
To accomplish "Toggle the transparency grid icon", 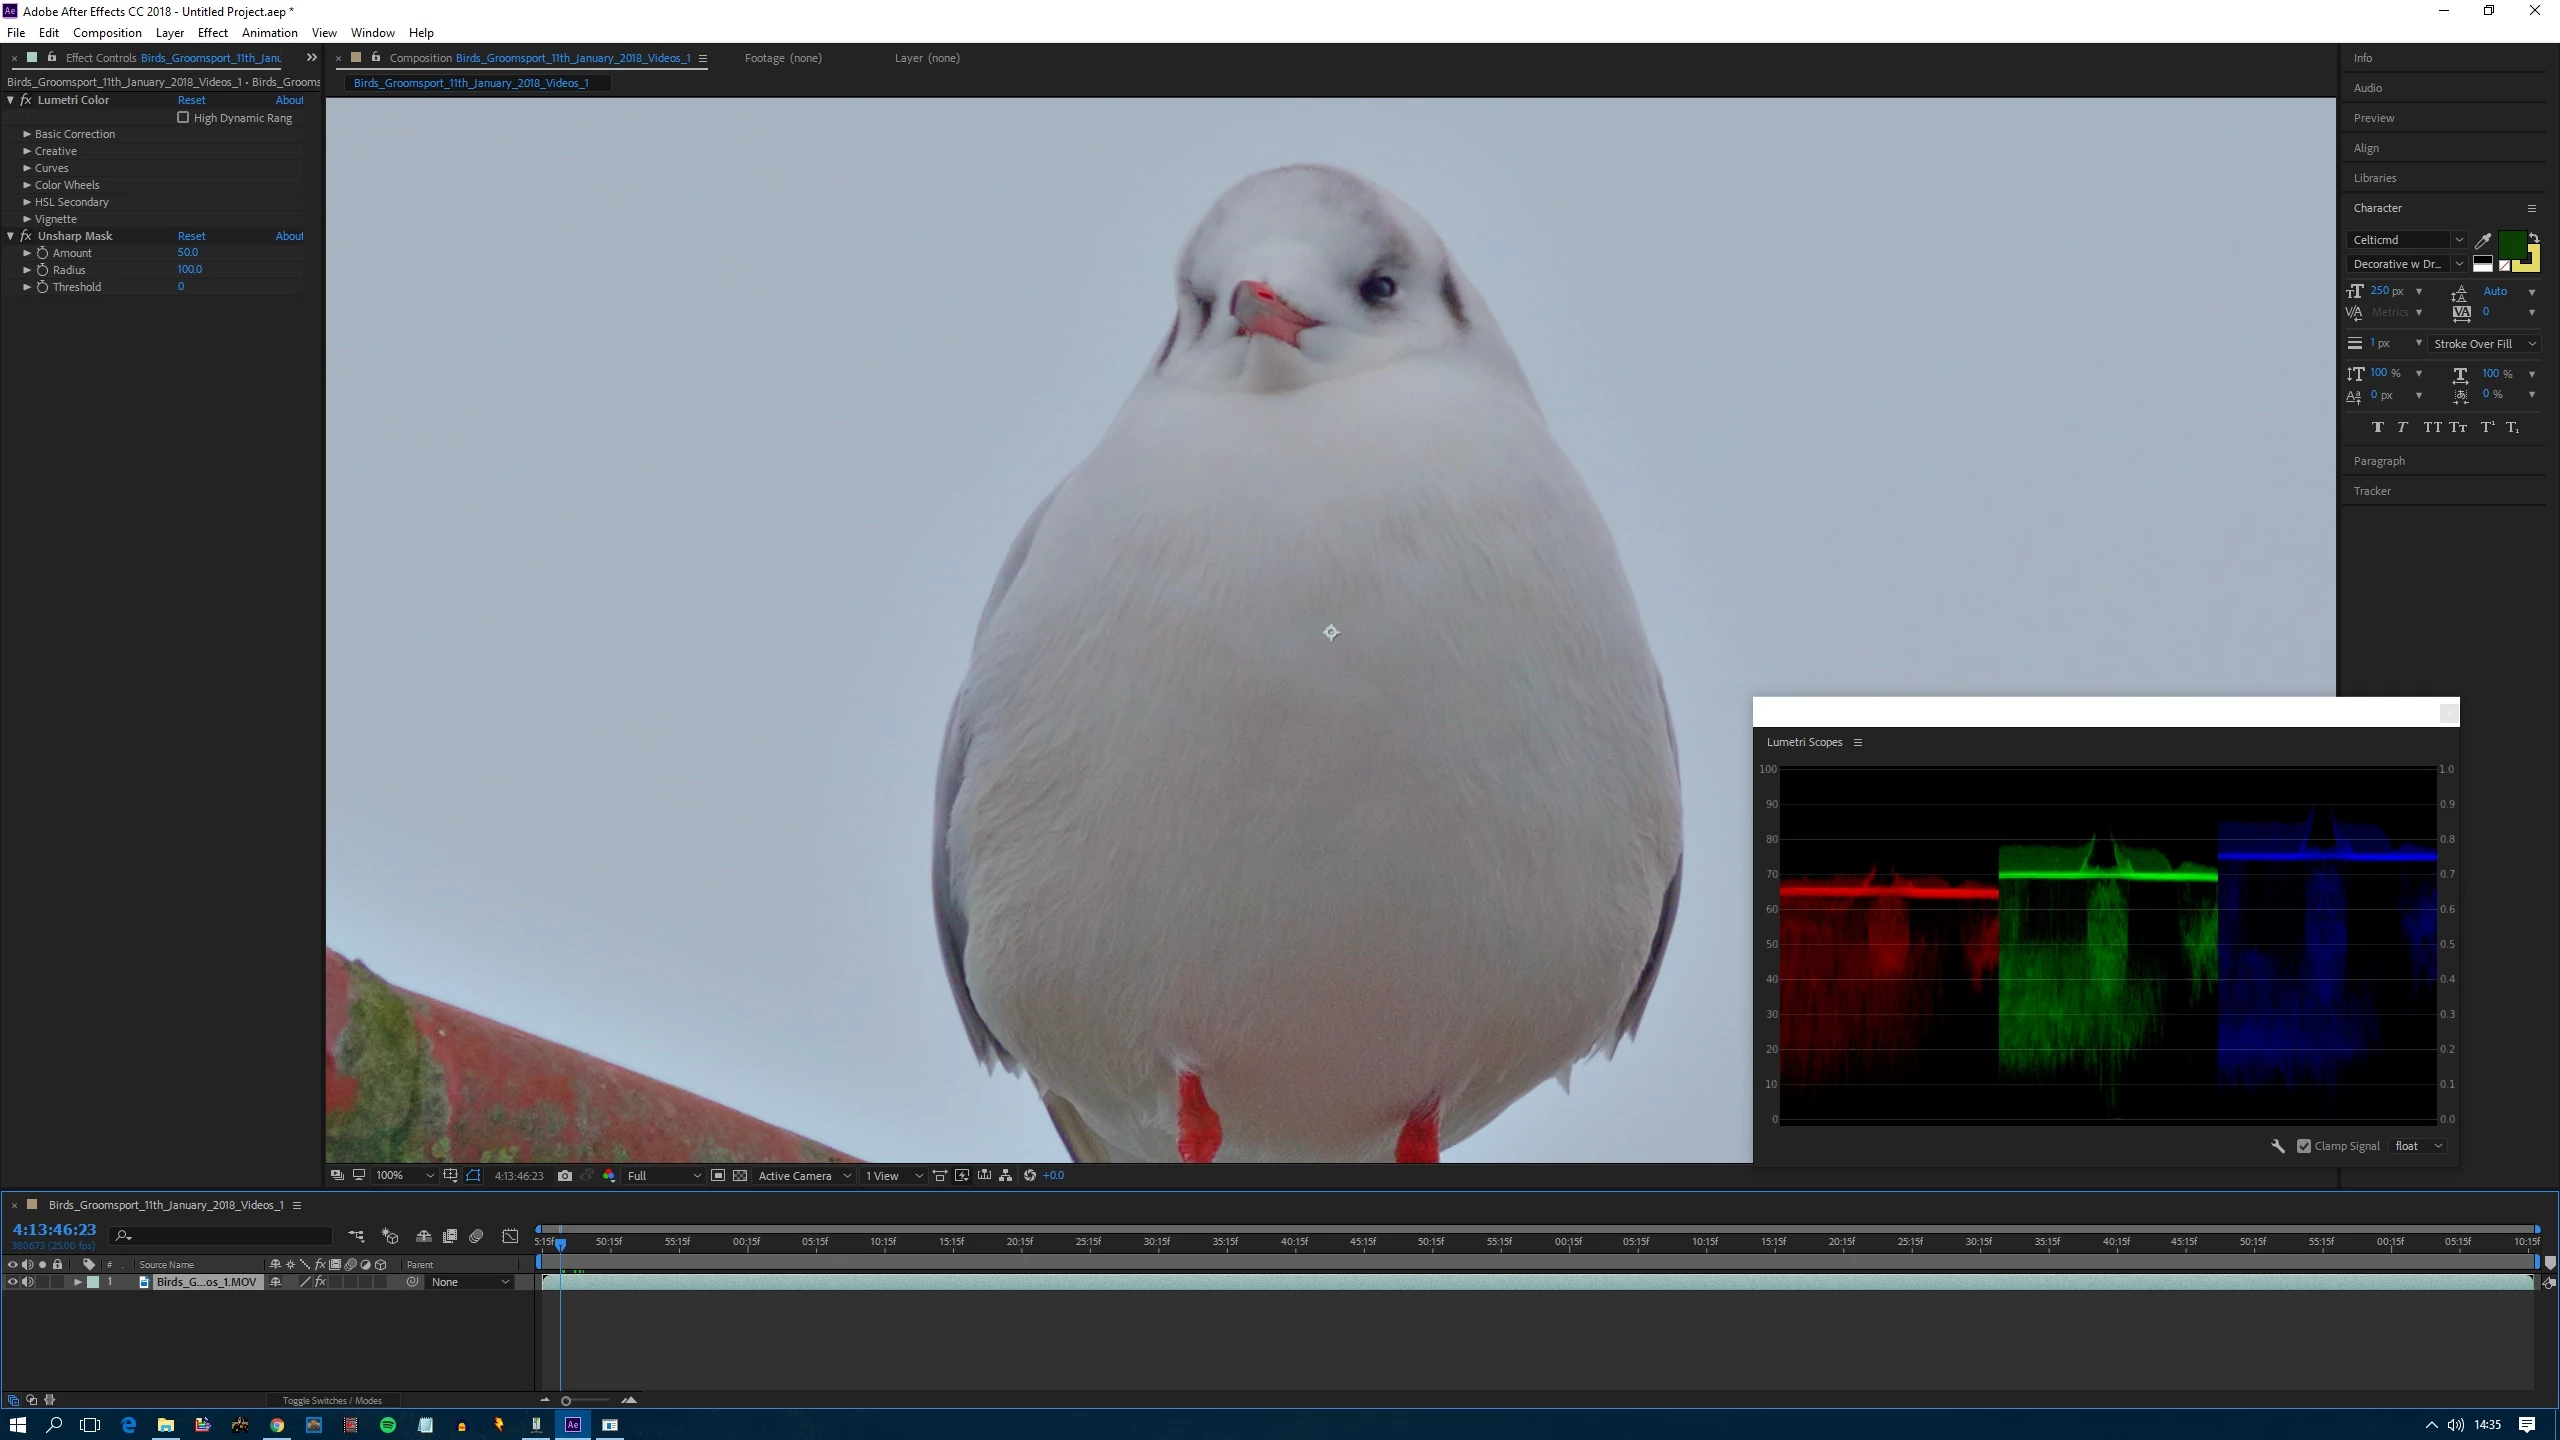I will (740, 1176).
